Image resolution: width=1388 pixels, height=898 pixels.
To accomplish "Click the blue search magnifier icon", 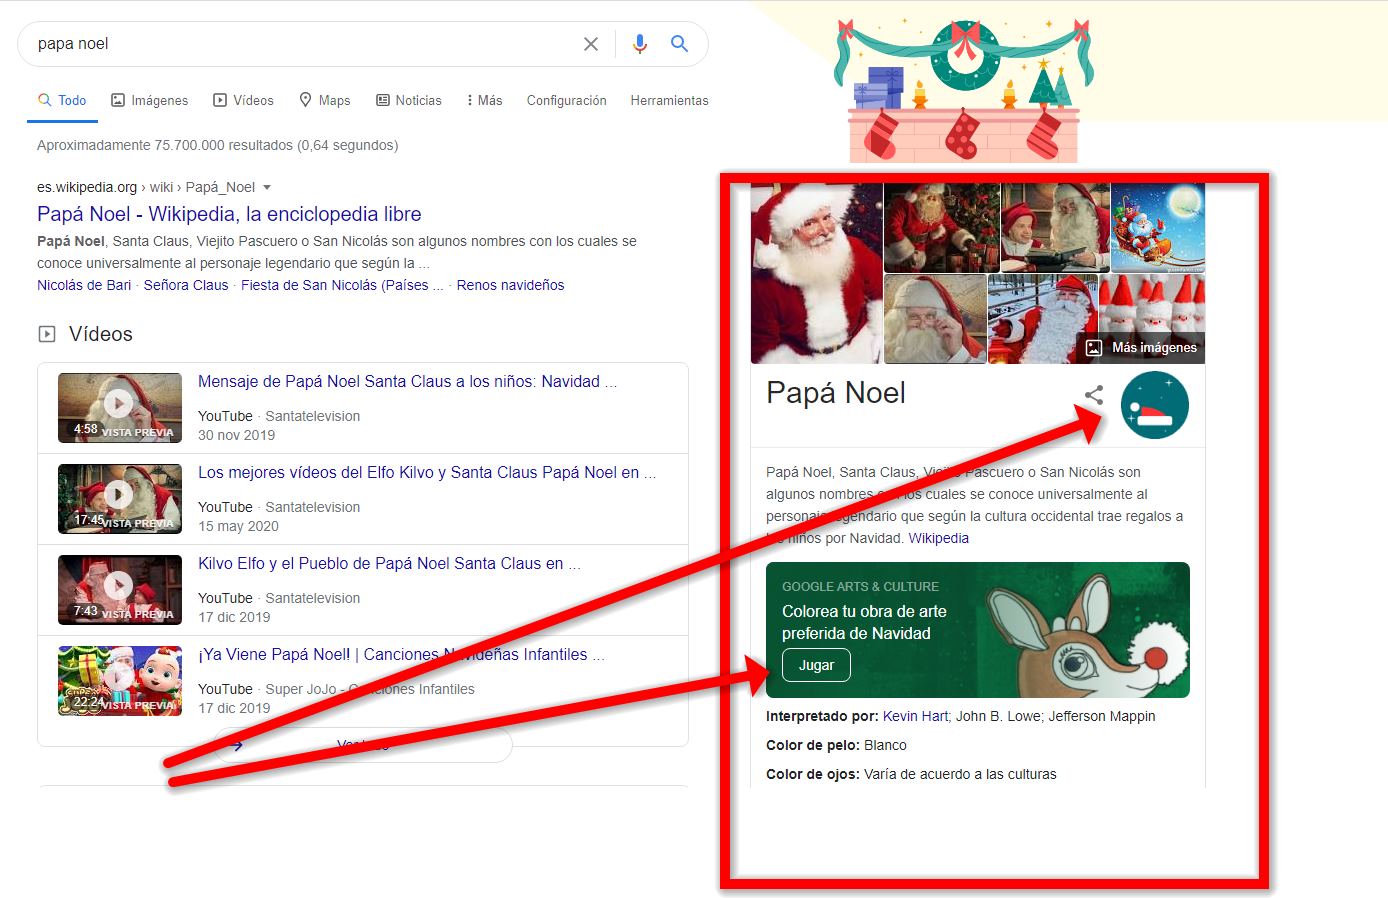I will 680,44.
